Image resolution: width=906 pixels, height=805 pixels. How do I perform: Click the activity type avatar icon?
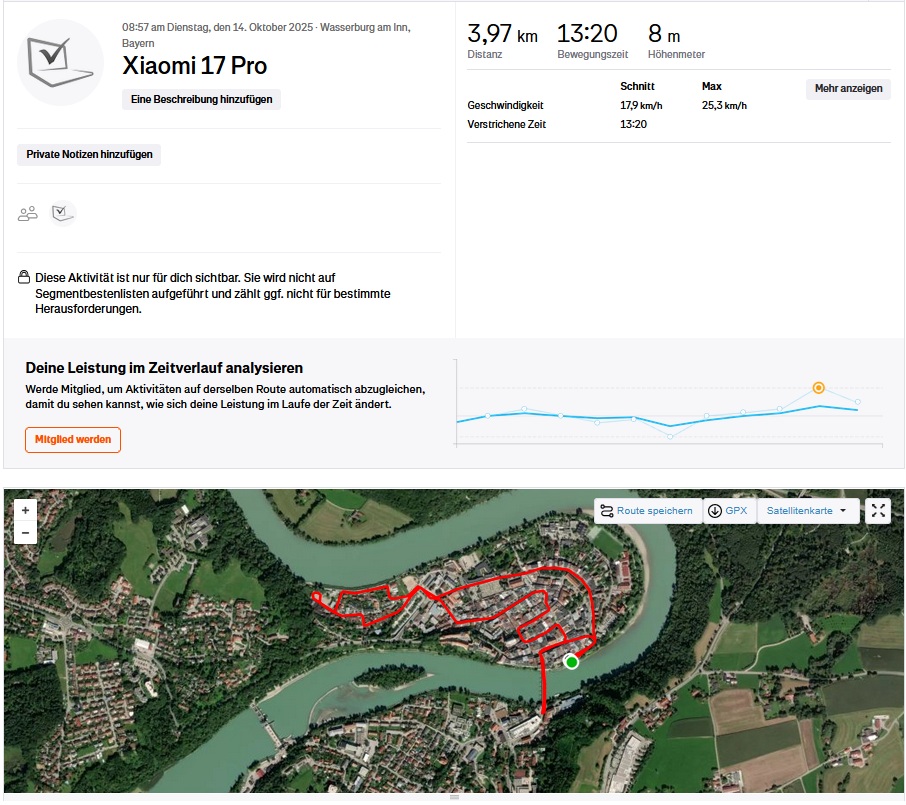[x=61, y=62]
